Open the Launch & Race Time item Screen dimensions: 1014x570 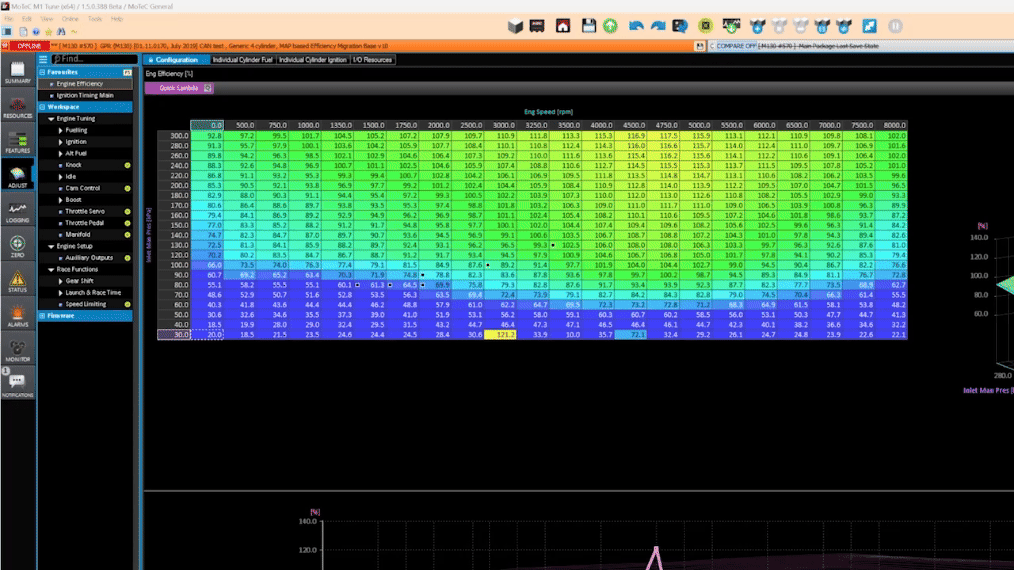(x=93, y=292)
